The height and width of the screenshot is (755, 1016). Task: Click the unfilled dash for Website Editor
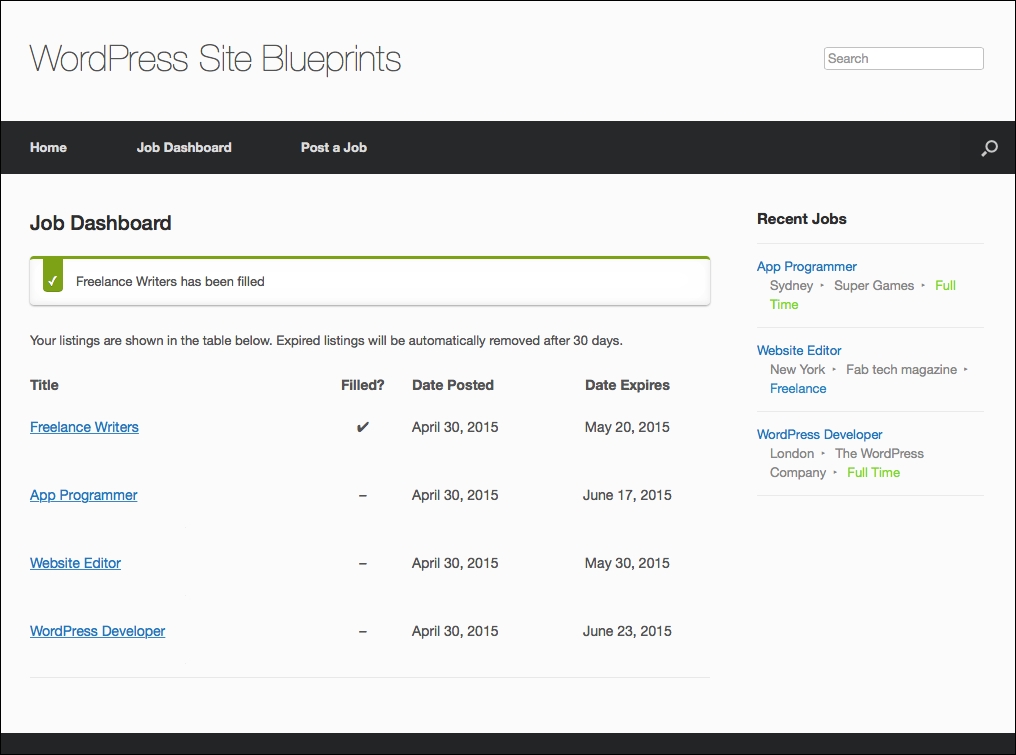[363, 564]
